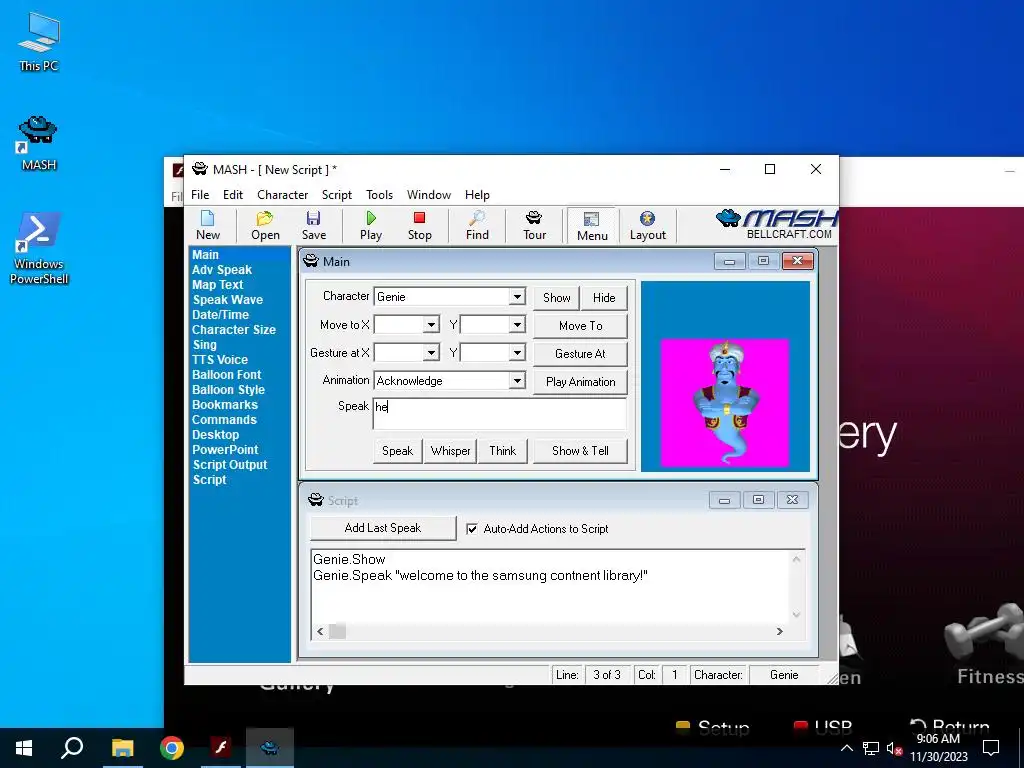Open the Gesture at X dropdown
The width and height of the screenshot is (1024, 768).
tap(431, 353)
